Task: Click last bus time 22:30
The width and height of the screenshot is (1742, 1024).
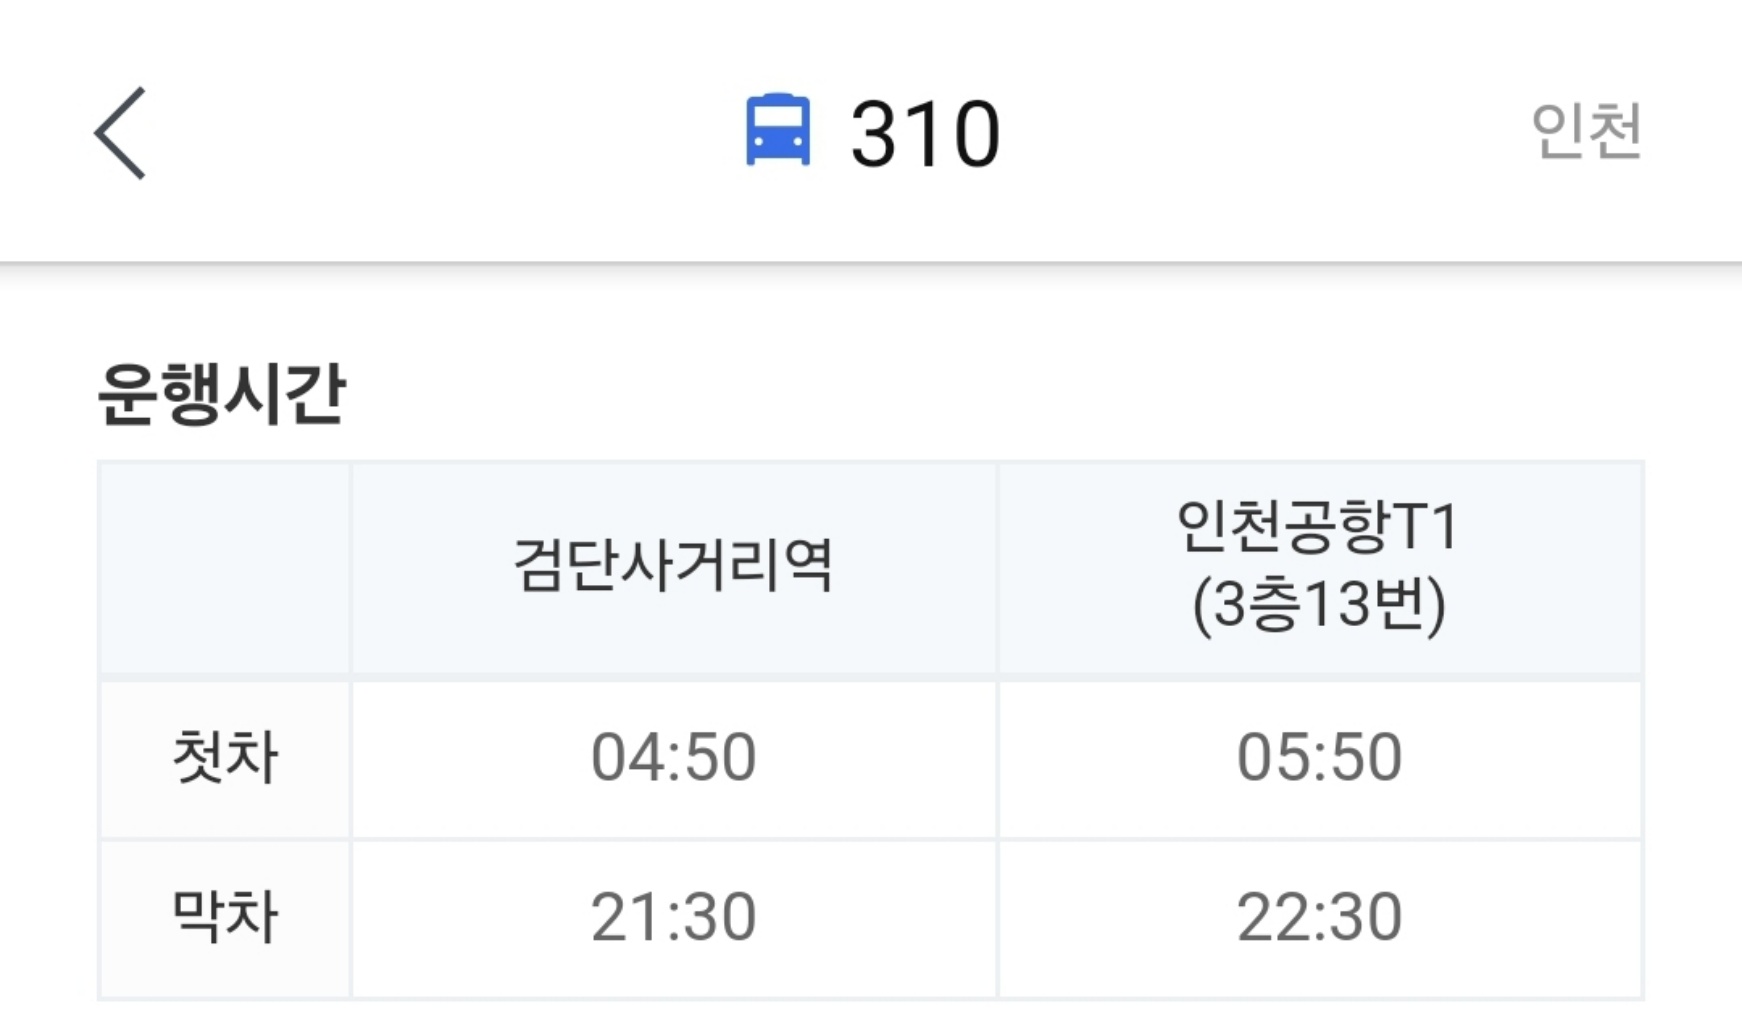Action: [1319, 918]
